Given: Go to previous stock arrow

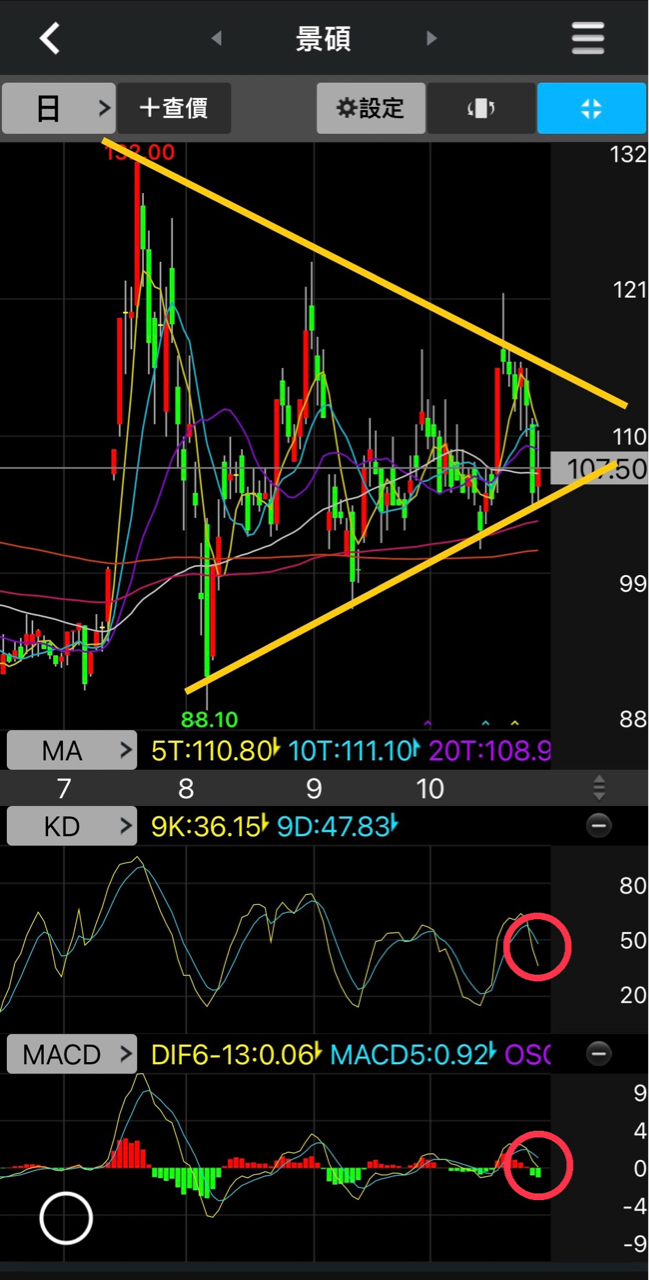Looking at the screenshot, I should (x=216, y=39).
